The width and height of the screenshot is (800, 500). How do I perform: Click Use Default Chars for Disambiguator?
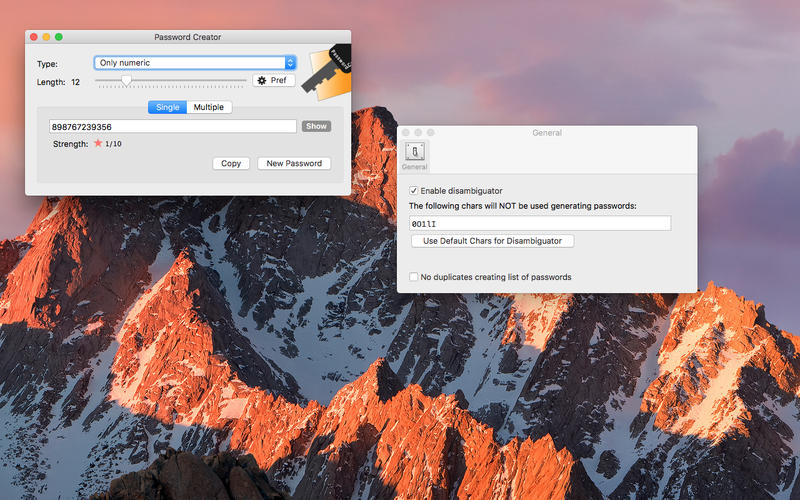[x=492, y=241]
